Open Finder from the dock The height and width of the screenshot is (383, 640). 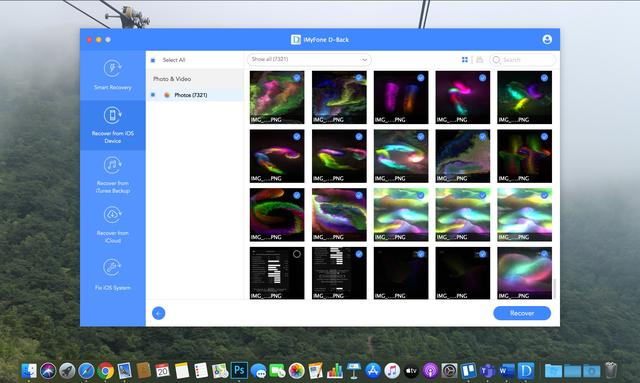(29, 371)
